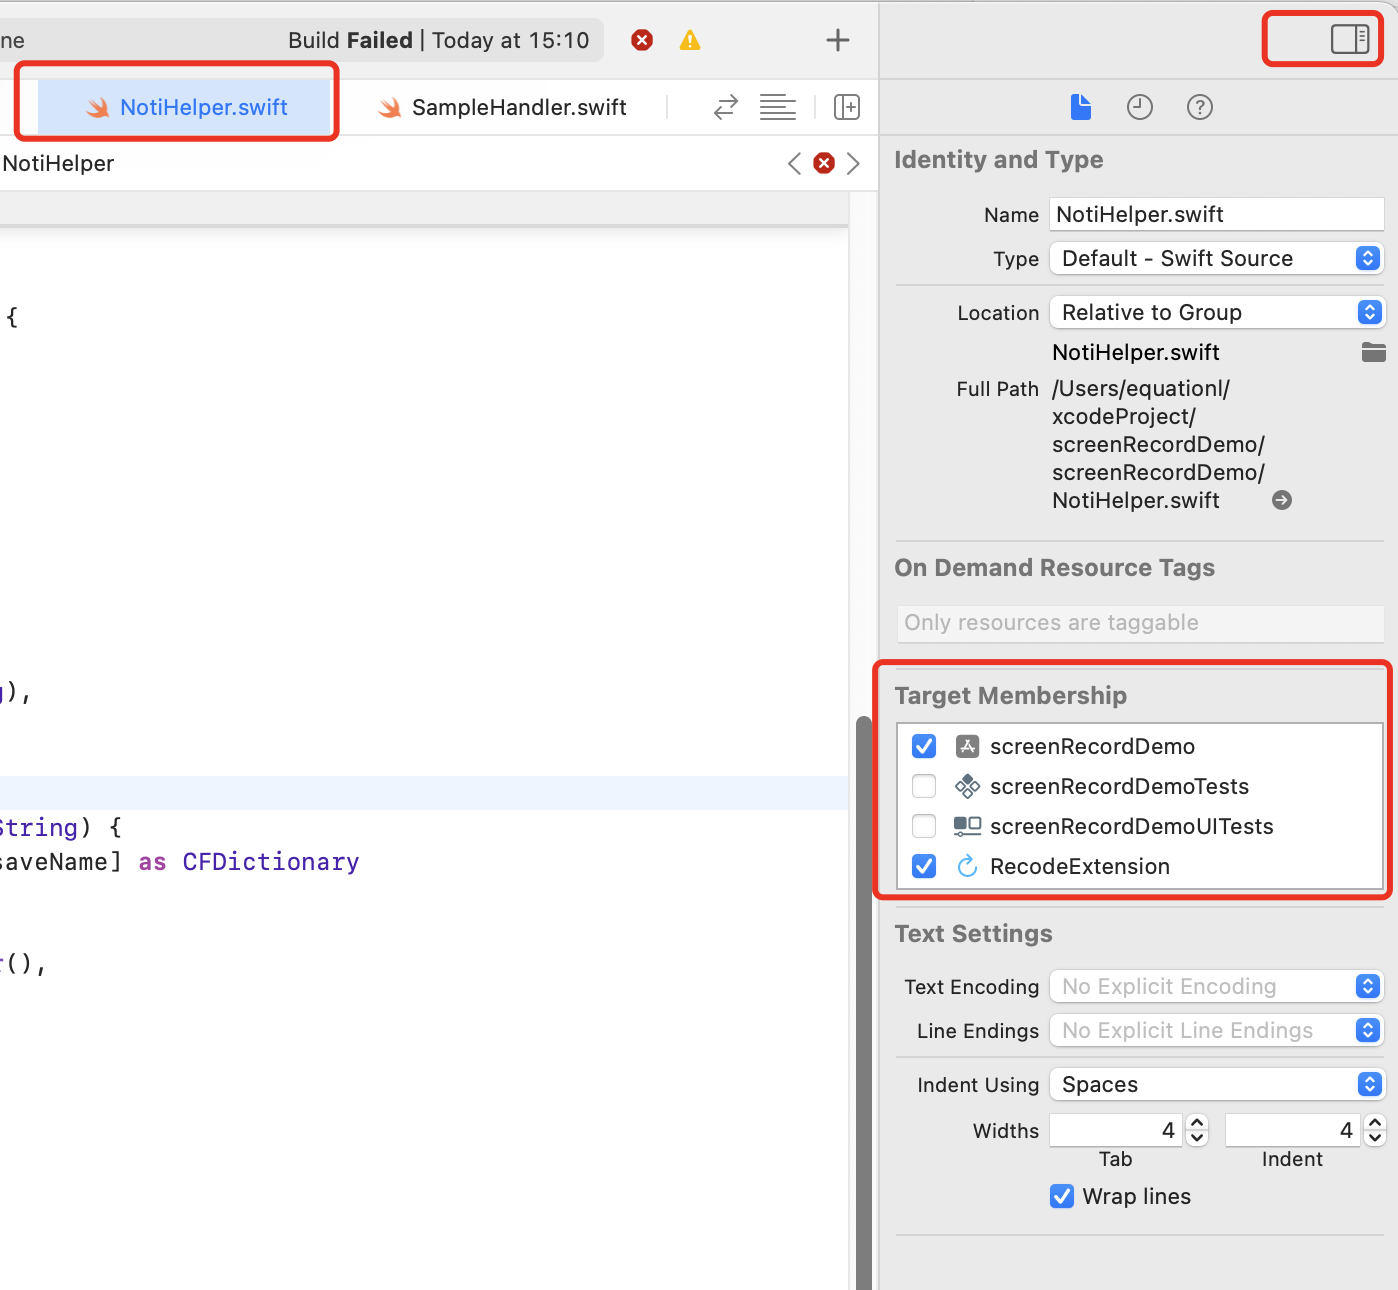Enable screenRecordDemoUITests target membership
Viewport: 1398px width, 1290px height.
(924, 826)
